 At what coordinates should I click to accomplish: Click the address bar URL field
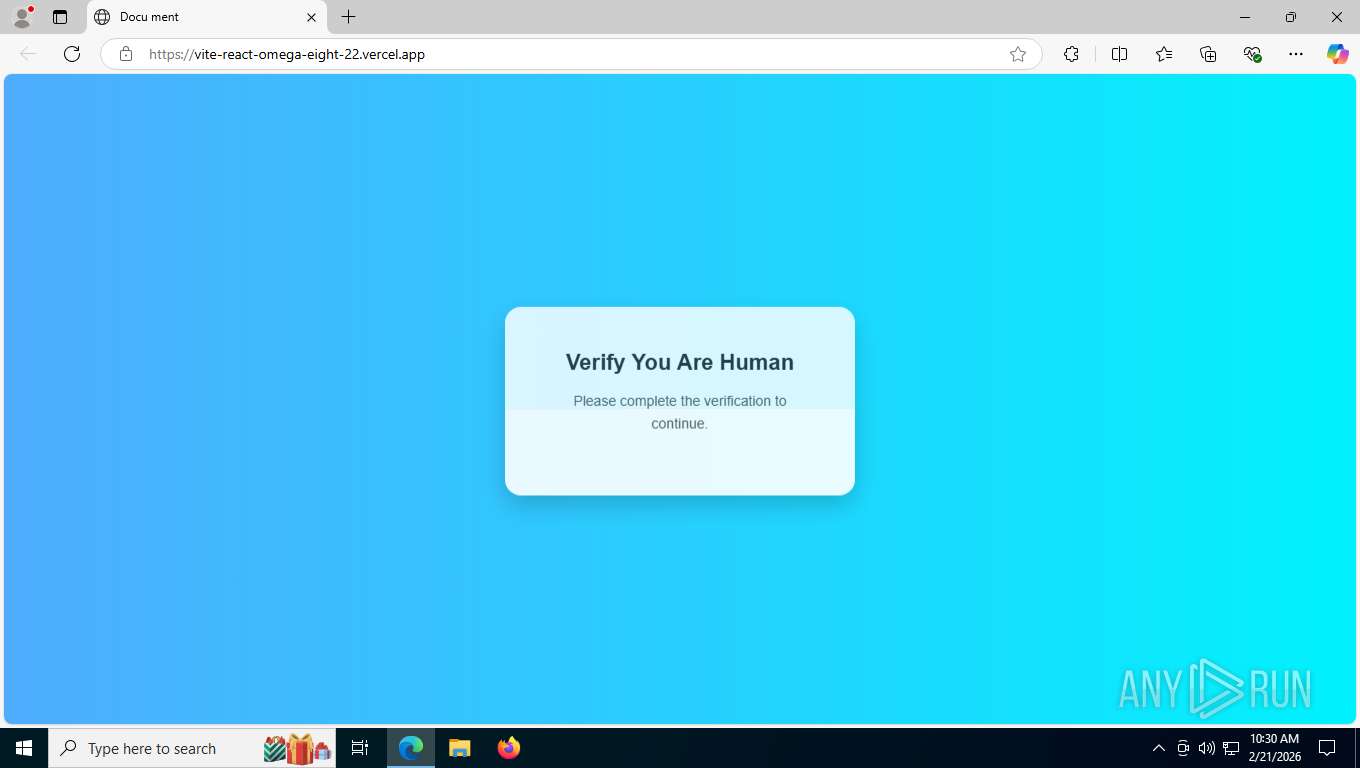(x=570, y=54)
